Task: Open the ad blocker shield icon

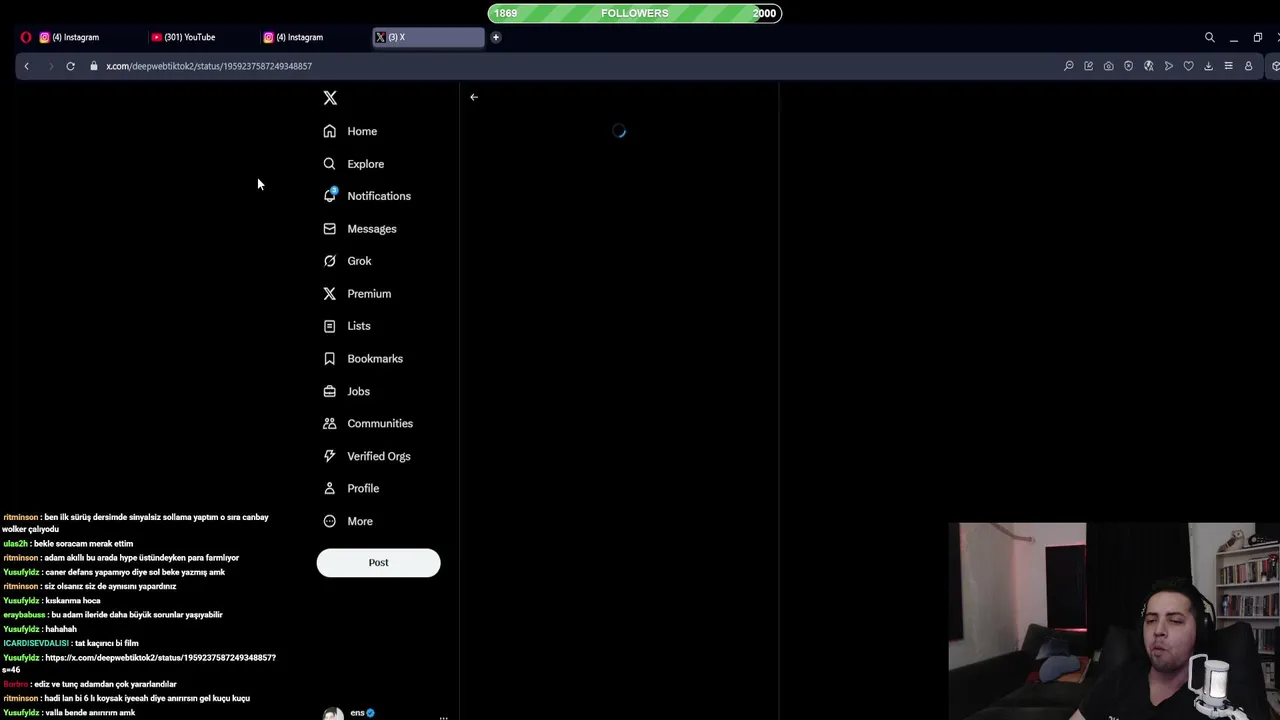Action: (1128, 66)
